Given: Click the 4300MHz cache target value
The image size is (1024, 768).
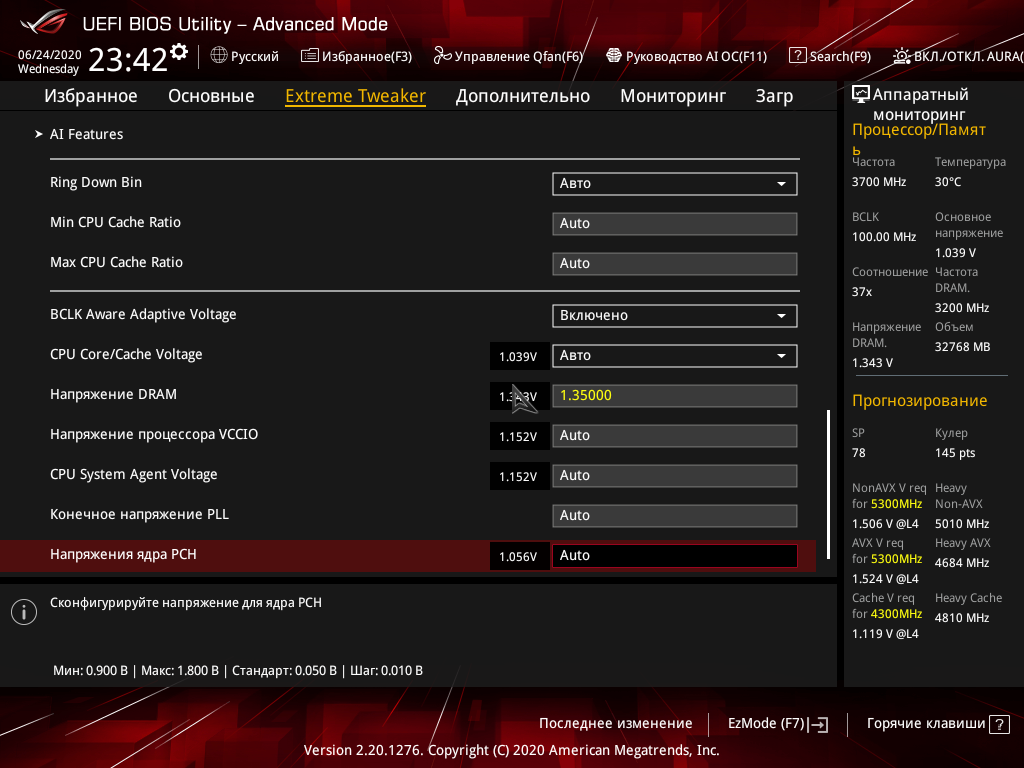Looking at the screenshot, I should tap(897, 614).
